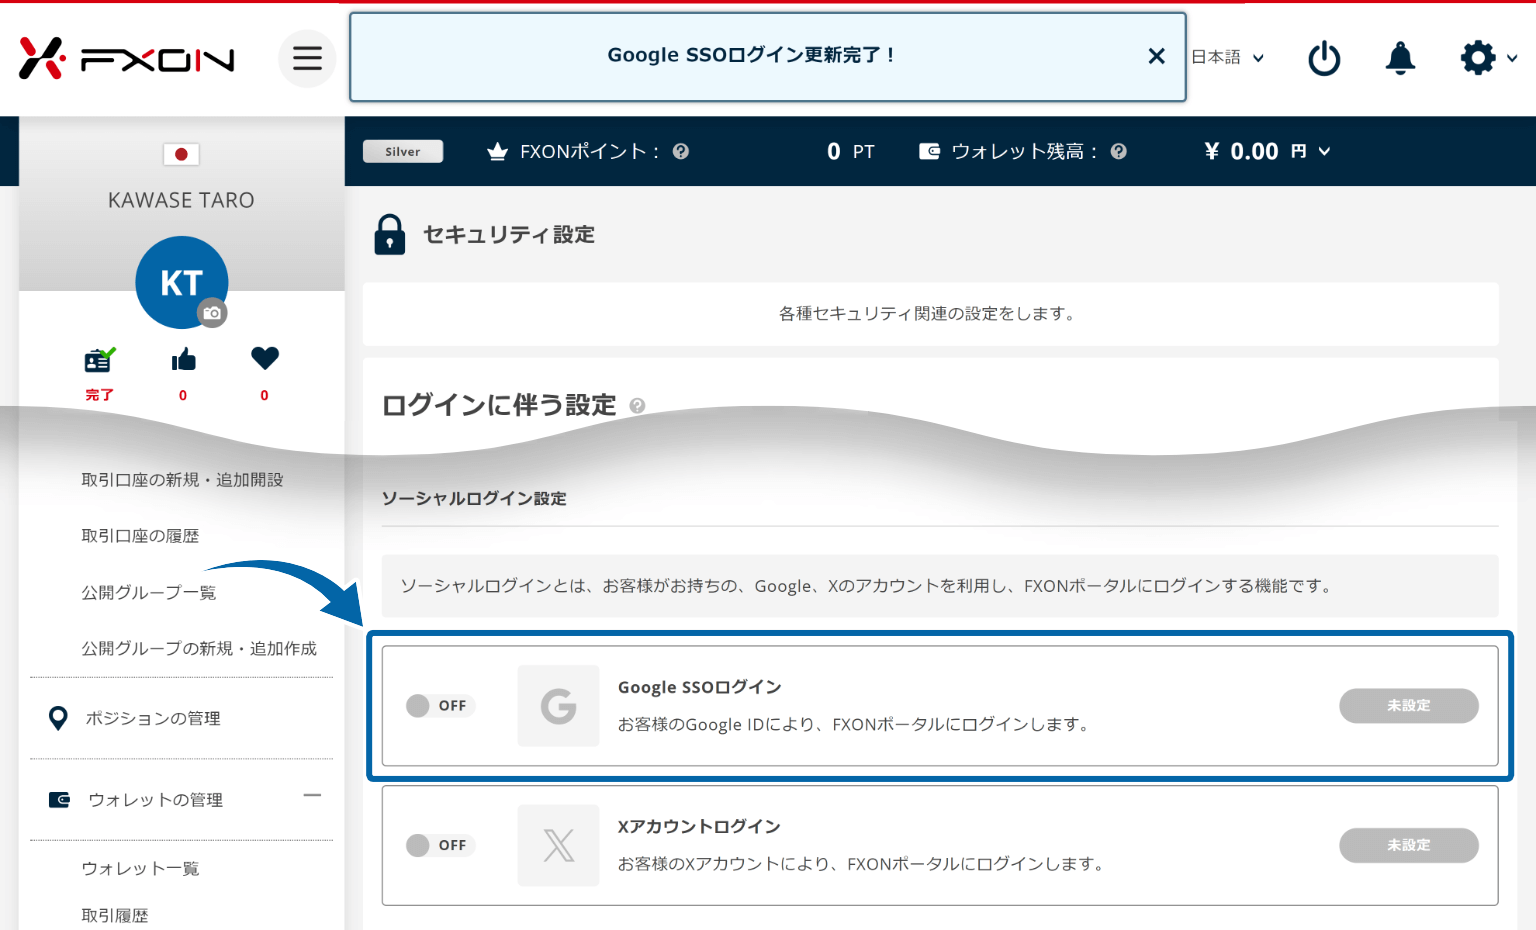Click 未設定 button for X account

pos(1409,846)
